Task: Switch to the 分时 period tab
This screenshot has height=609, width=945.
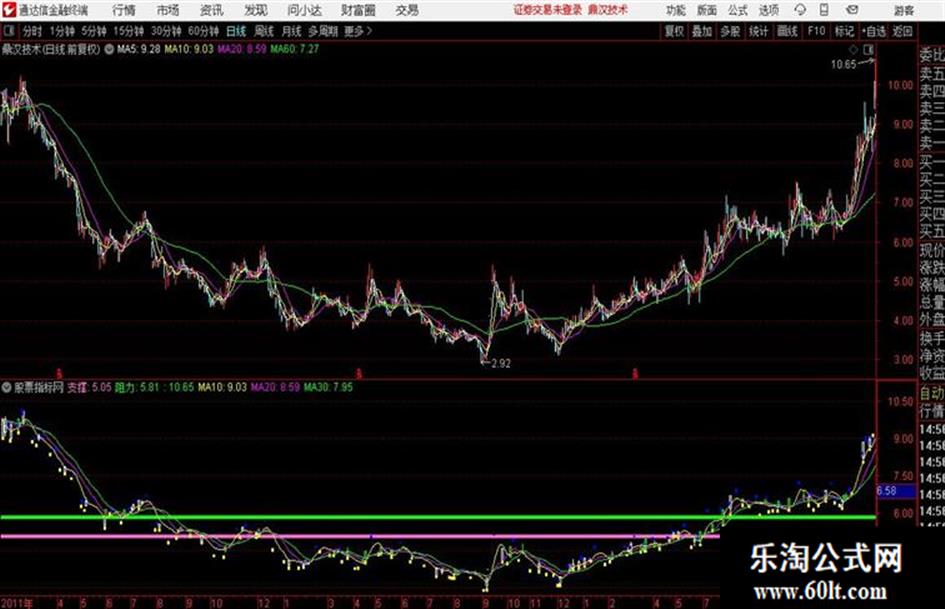Action: [33, 31]
